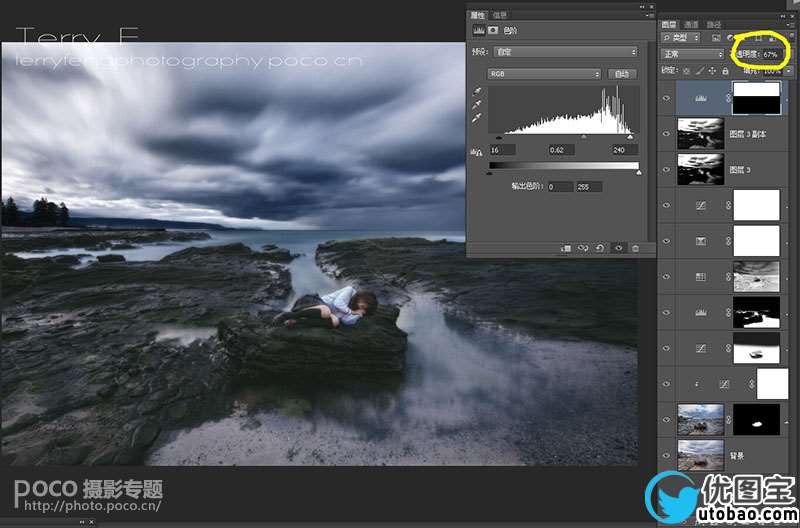The height and width of the screenshot is (528, 800).
Task: Click input white point slider under histogram
Action: [x=630, y=137]
